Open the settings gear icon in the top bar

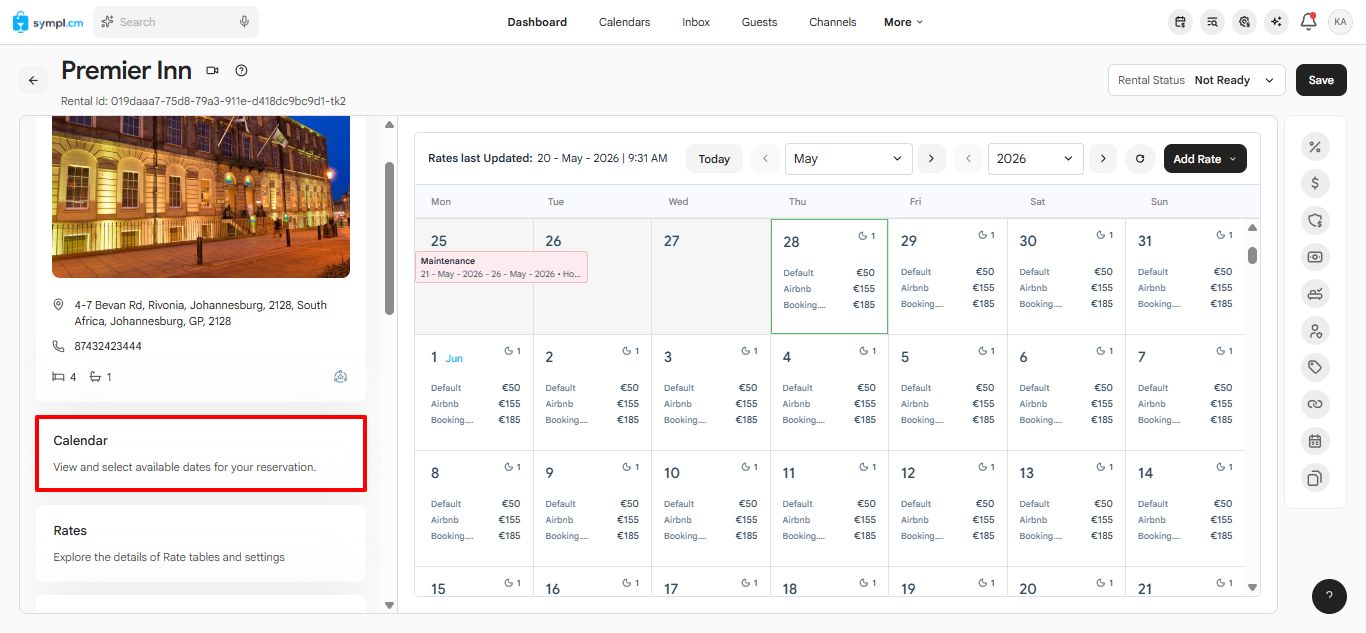pyautogui.click(x=1244, y=22)
